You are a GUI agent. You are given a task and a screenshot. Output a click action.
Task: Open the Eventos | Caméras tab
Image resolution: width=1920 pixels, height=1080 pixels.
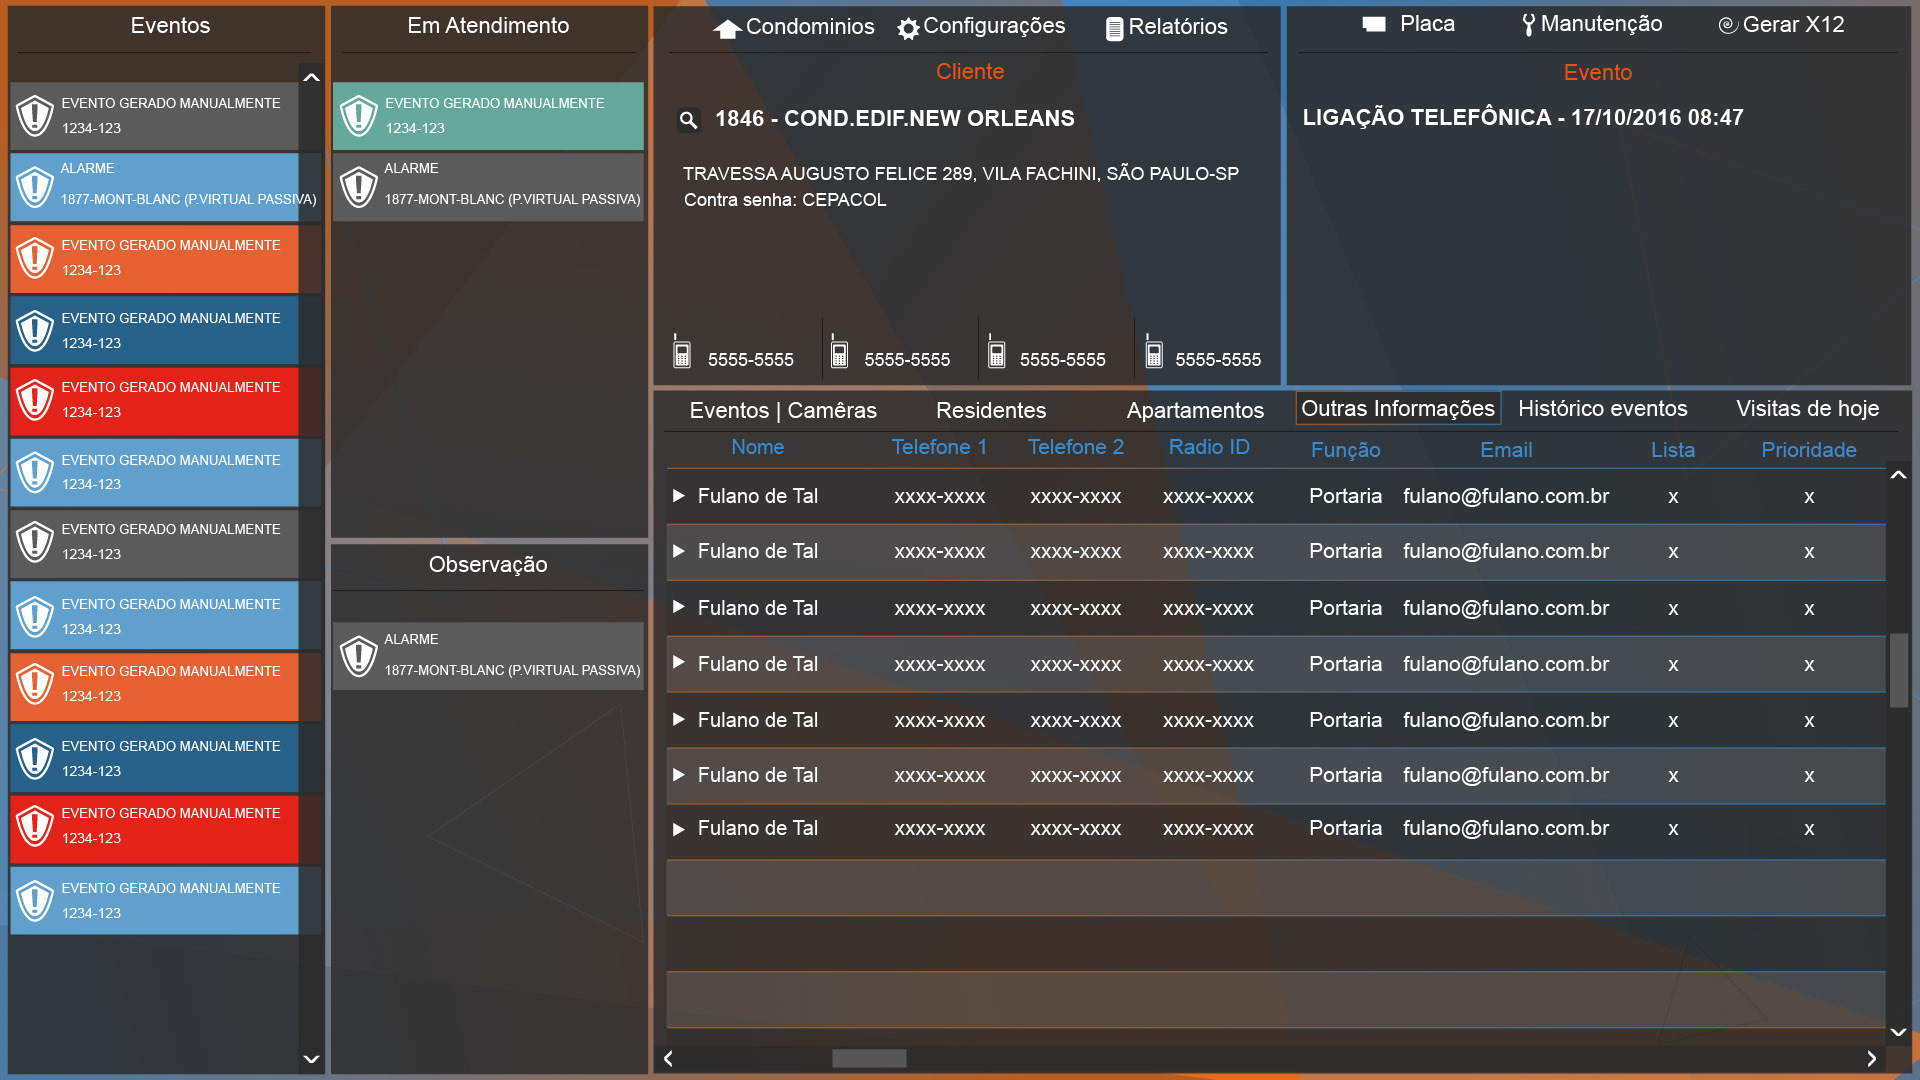point(783,410)
